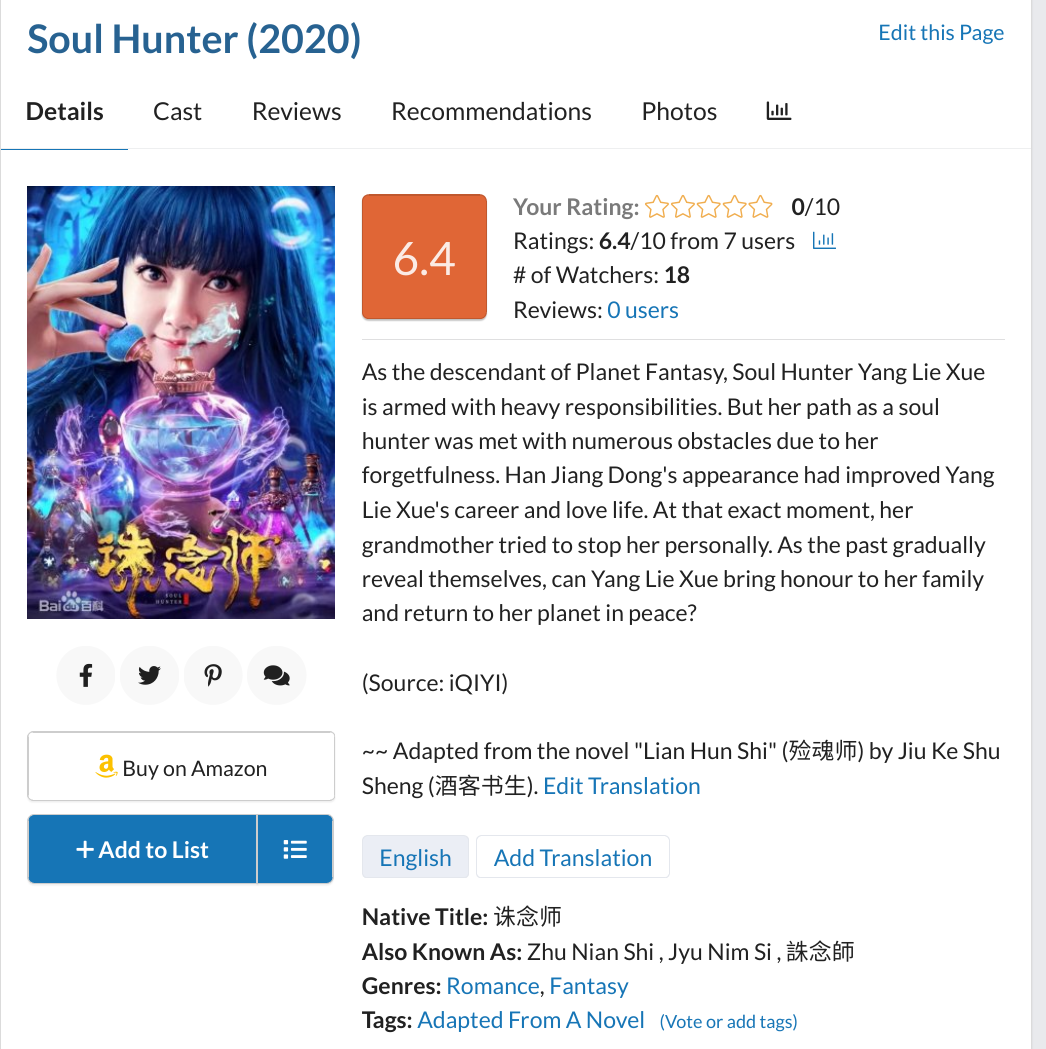Switch to the Cast tab
The width and height of the screenshot is (1046, 1049).
pyautogui.click(x=177, y=112)
